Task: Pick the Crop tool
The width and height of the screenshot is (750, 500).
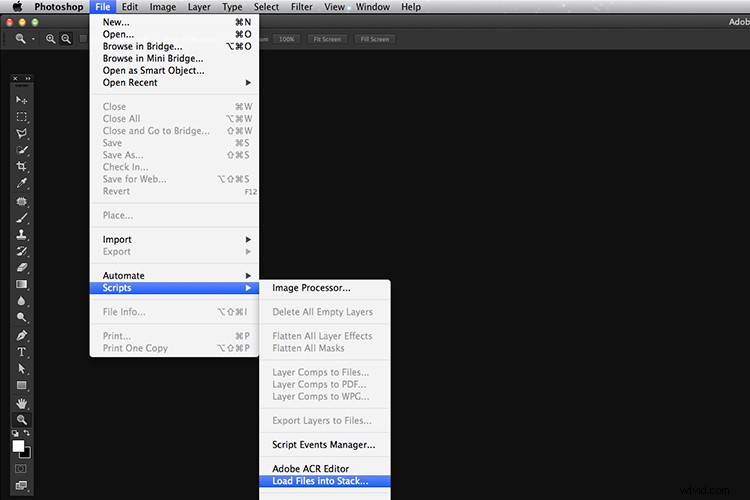Action: coord(21,166)
